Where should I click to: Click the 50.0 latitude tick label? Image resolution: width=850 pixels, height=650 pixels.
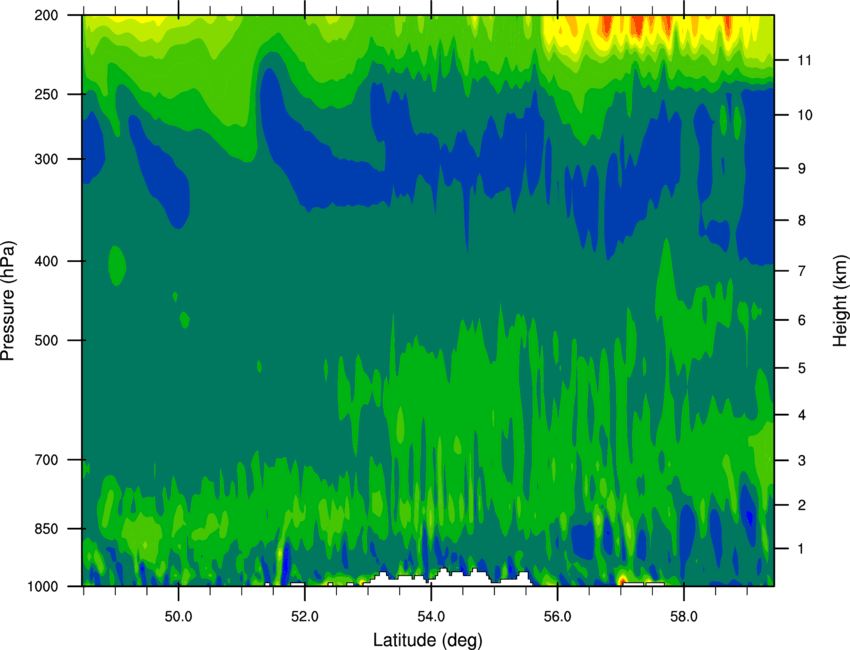[178, 617]
